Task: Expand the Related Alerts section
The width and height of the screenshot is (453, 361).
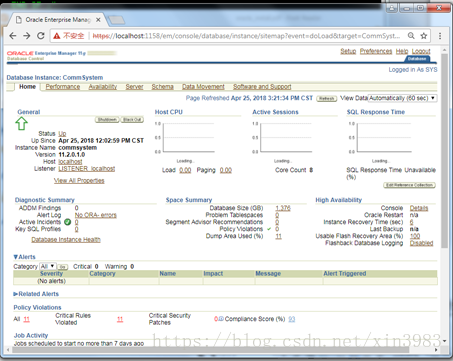Action: (15, 294)
